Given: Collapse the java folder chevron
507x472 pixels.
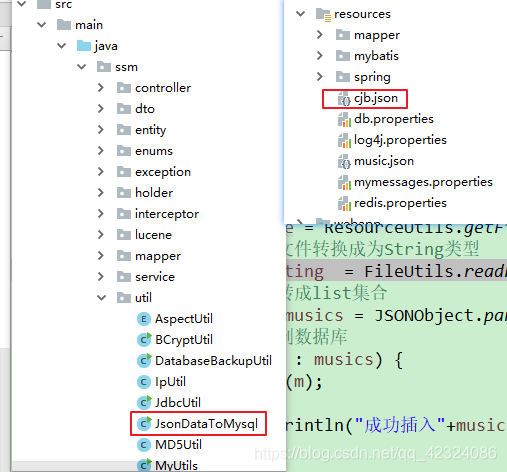Looking at the screenshot, I should [62, 46].
